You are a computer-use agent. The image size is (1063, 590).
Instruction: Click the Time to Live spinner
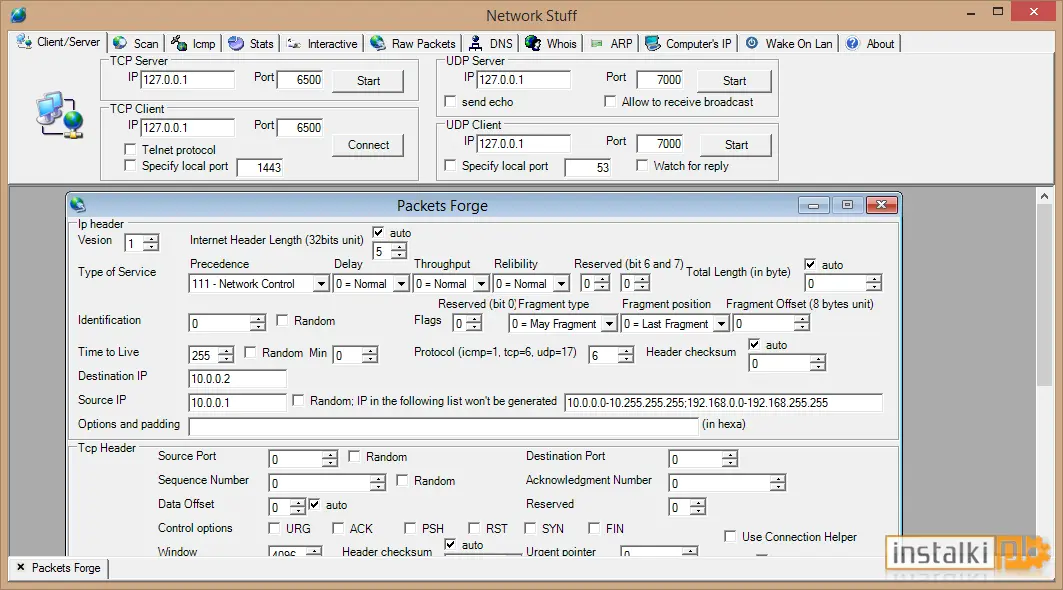[226, 355]
